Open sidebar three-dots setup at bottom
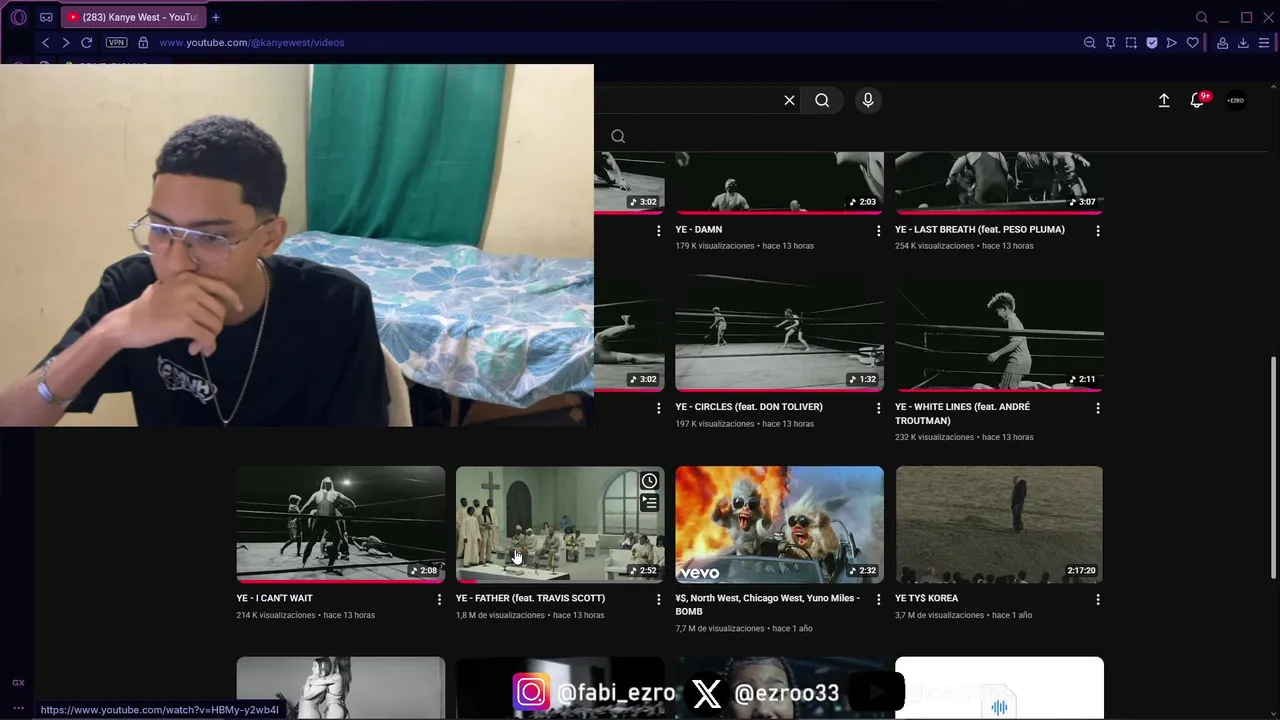The image size is (1280, 720). 18,708
